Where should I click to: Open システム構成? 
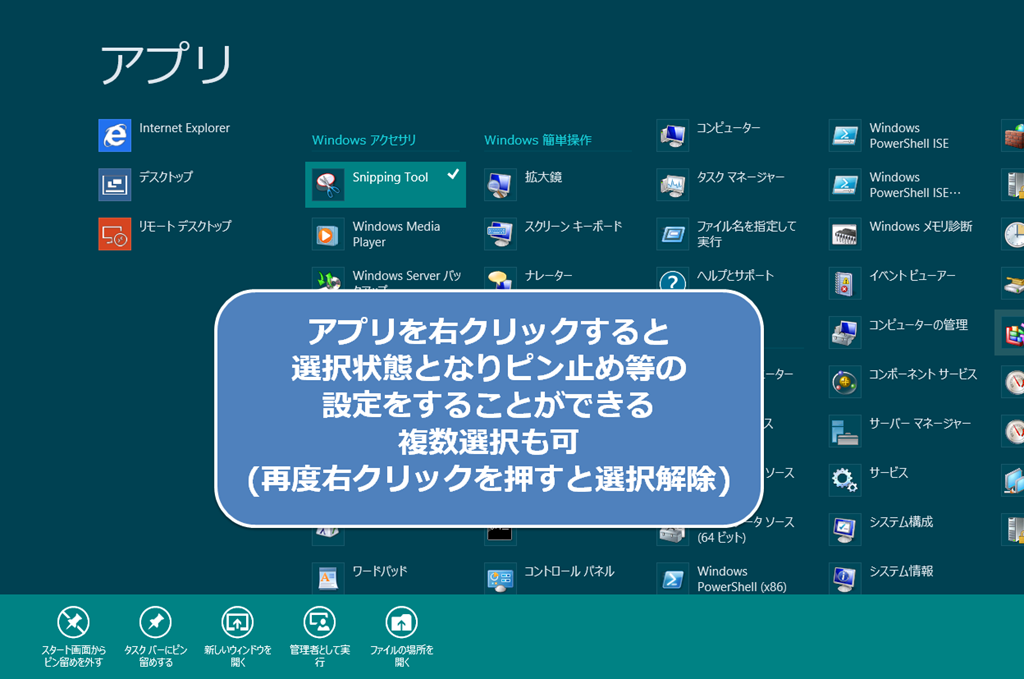point(881,529)
